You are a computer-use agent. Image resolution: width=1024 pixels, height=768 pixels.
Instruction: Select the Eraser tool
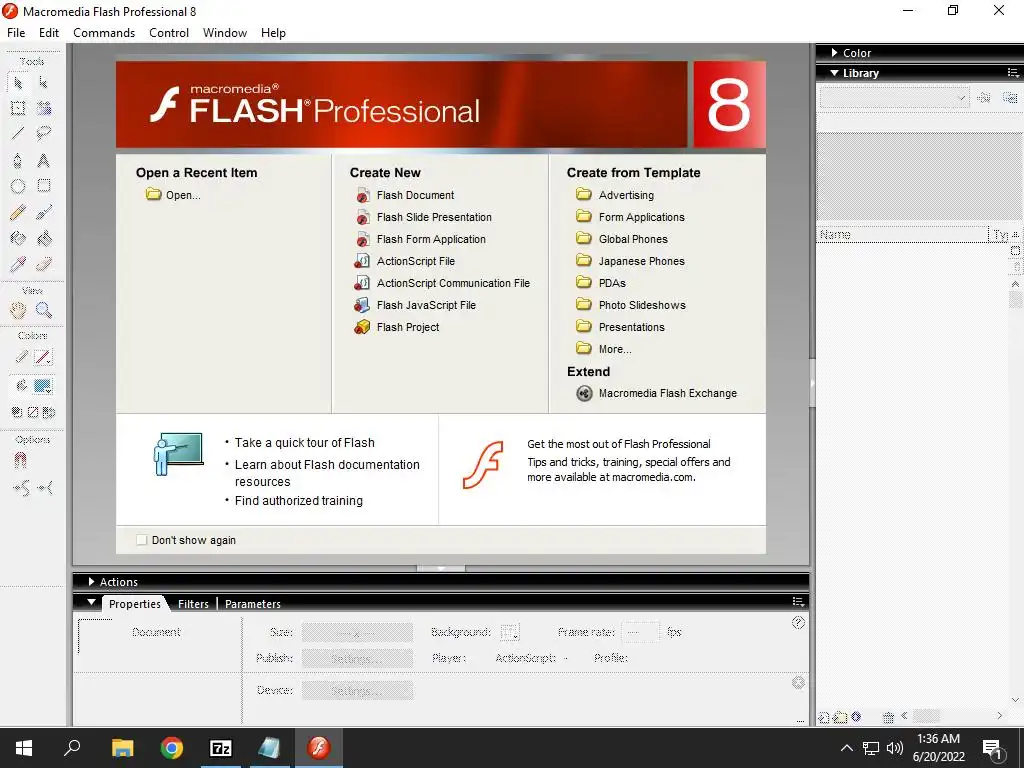[44, 264]
